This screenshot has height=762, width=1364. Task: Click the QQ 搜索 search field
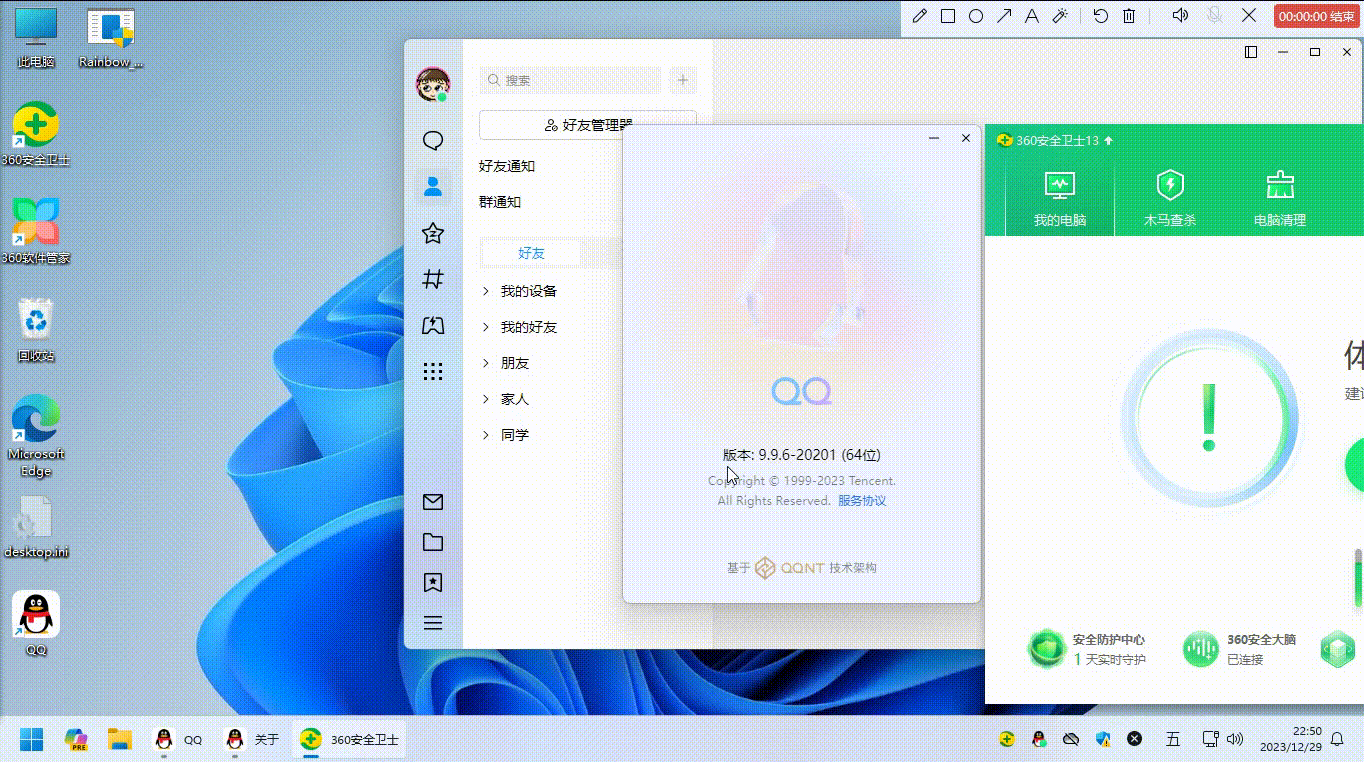pos(571,80)
